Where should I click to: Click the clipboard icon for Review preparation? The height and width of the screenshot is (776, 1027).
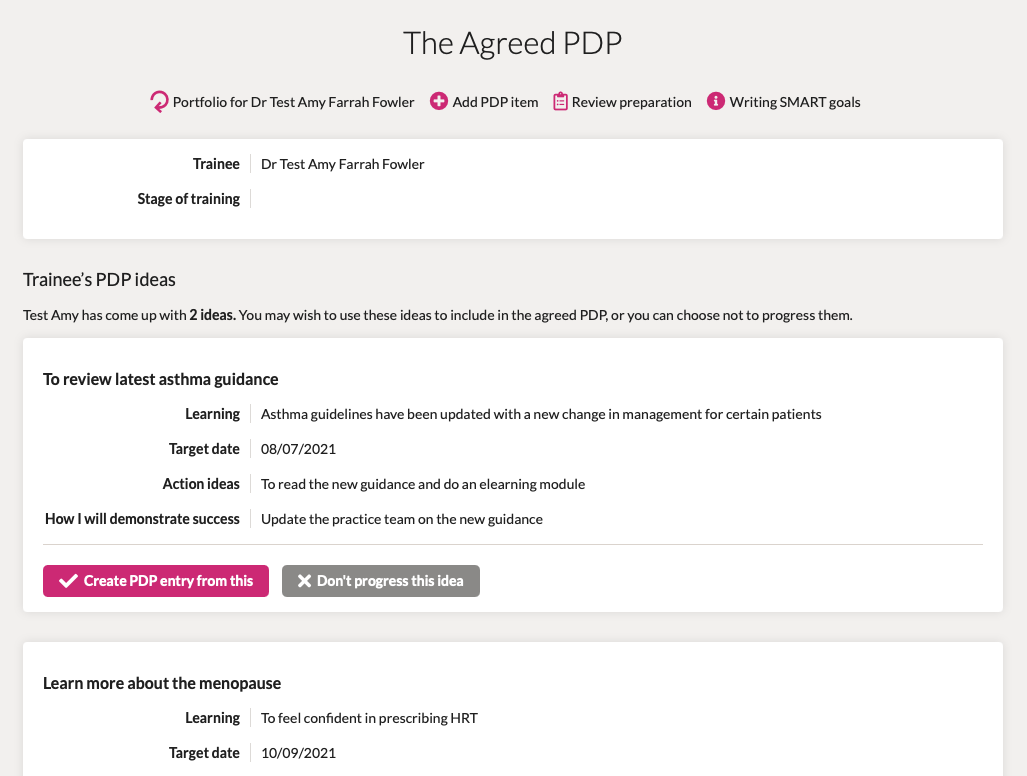pyautogui.click(x=560, y=102)
